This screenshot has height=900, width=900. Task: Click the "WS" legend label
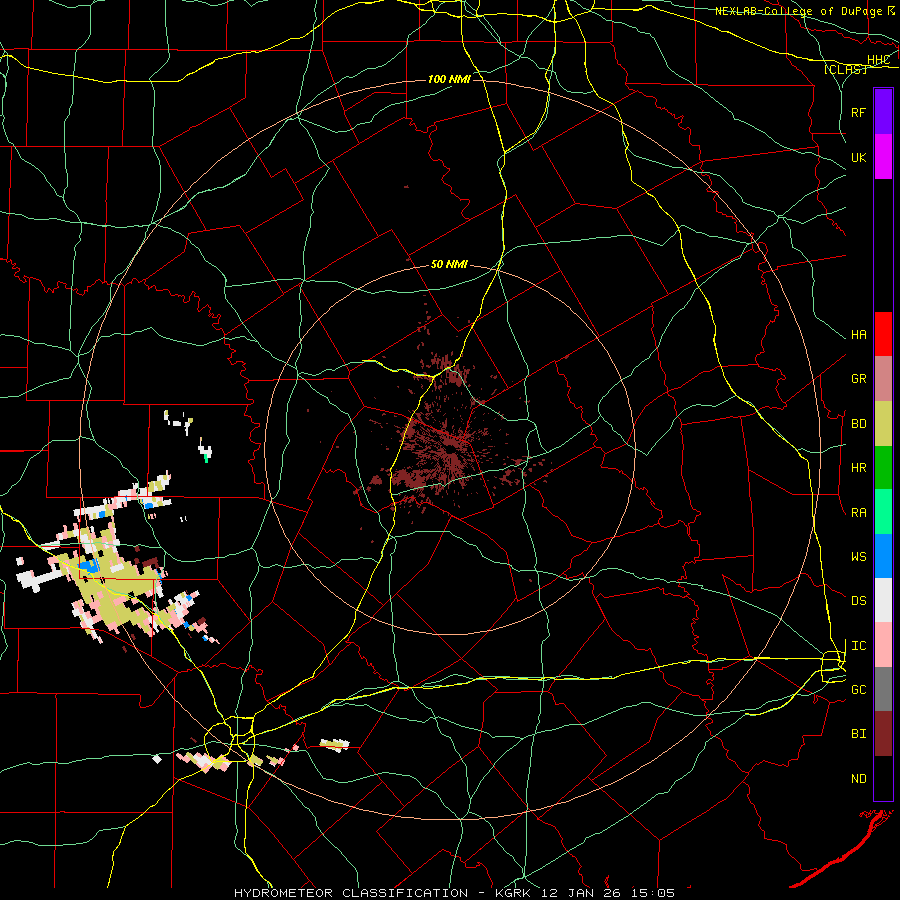coord(858,557)
